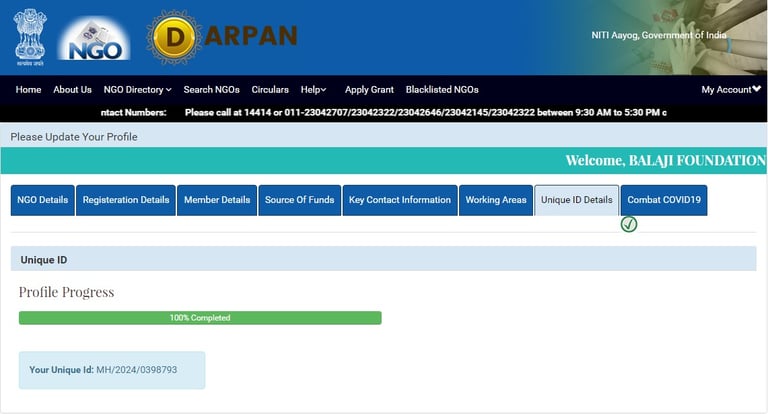This screenshot has width=768, height=414.
Task: Go to Home in navigation bar
Action: click(x=28, y=90)
